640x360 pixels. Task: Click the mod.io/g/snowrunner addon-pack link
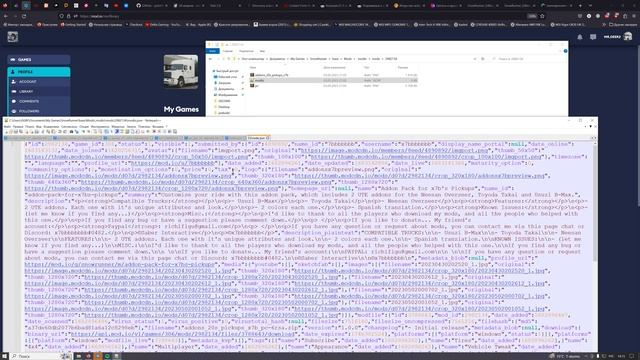click(120, 264)
